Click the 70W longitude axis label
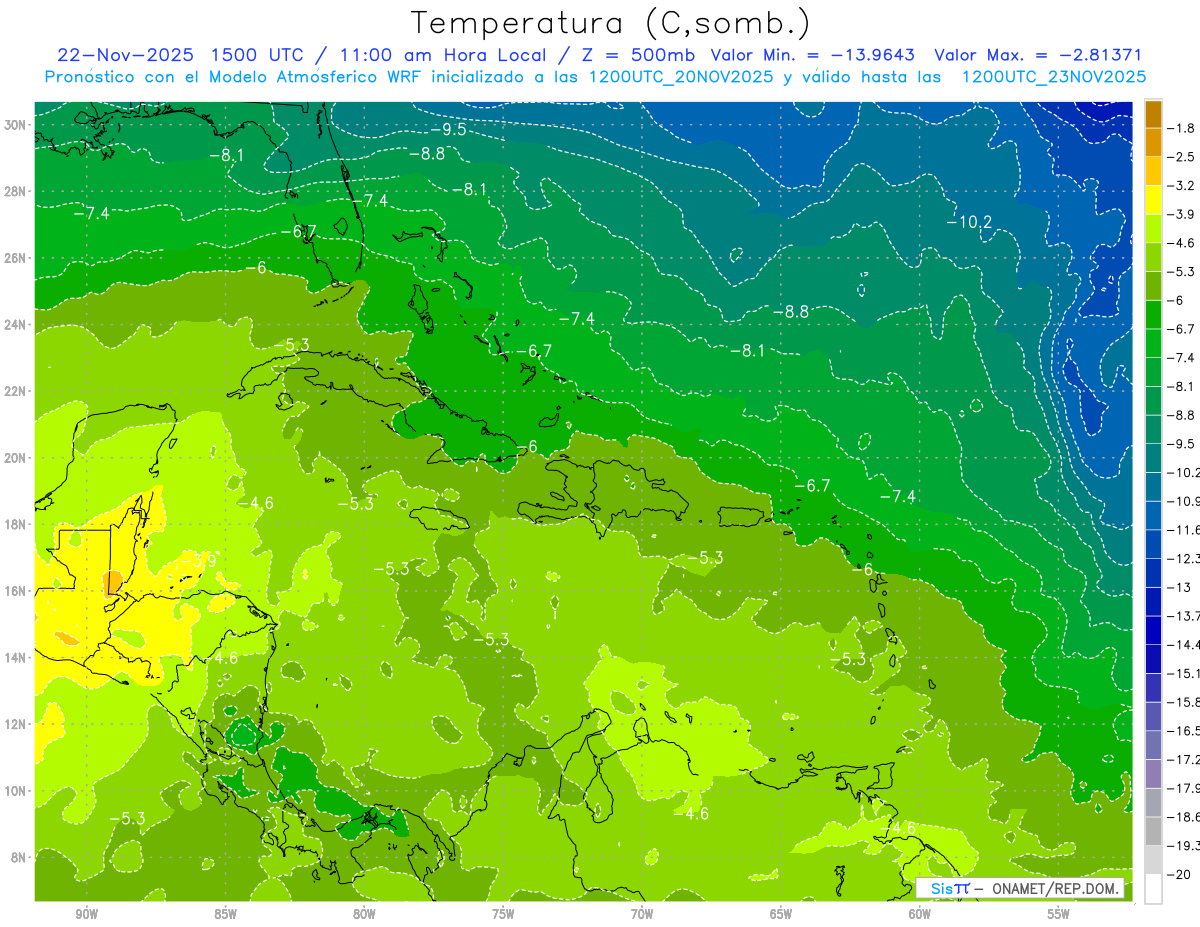Viewport: 1200px width, 927px height. click(641, 915)
